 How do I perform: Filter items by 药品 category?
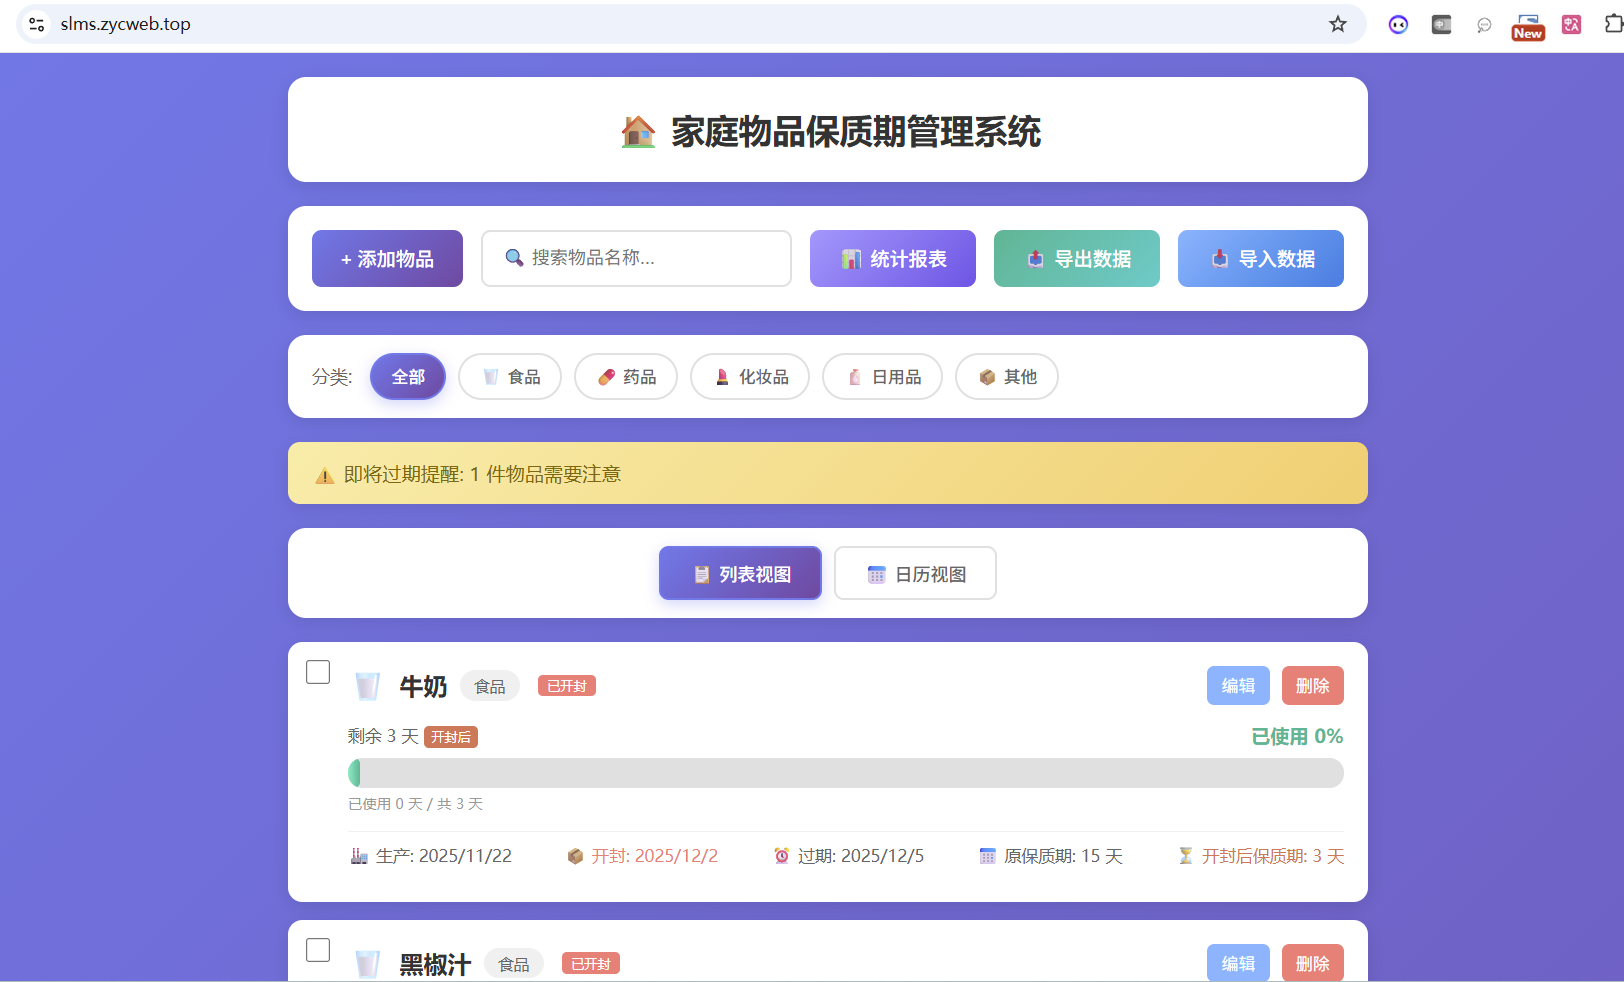click(626, 377)
